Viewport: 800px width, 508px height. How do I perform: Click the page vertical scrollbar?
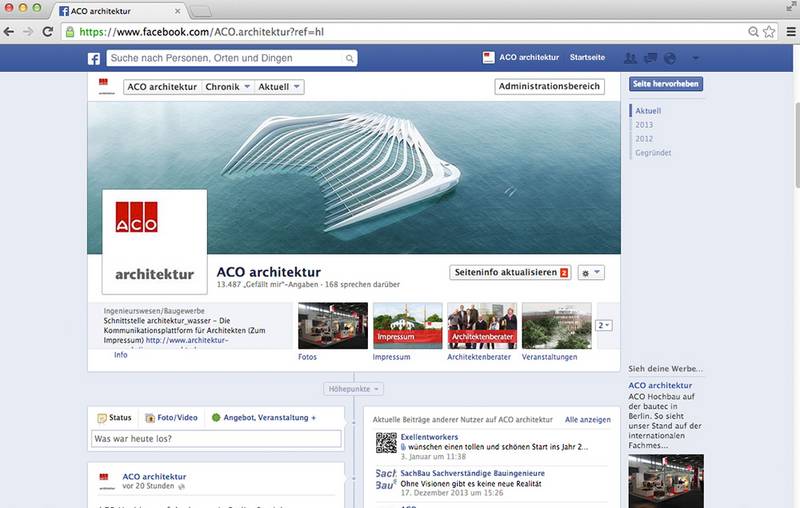797,145
